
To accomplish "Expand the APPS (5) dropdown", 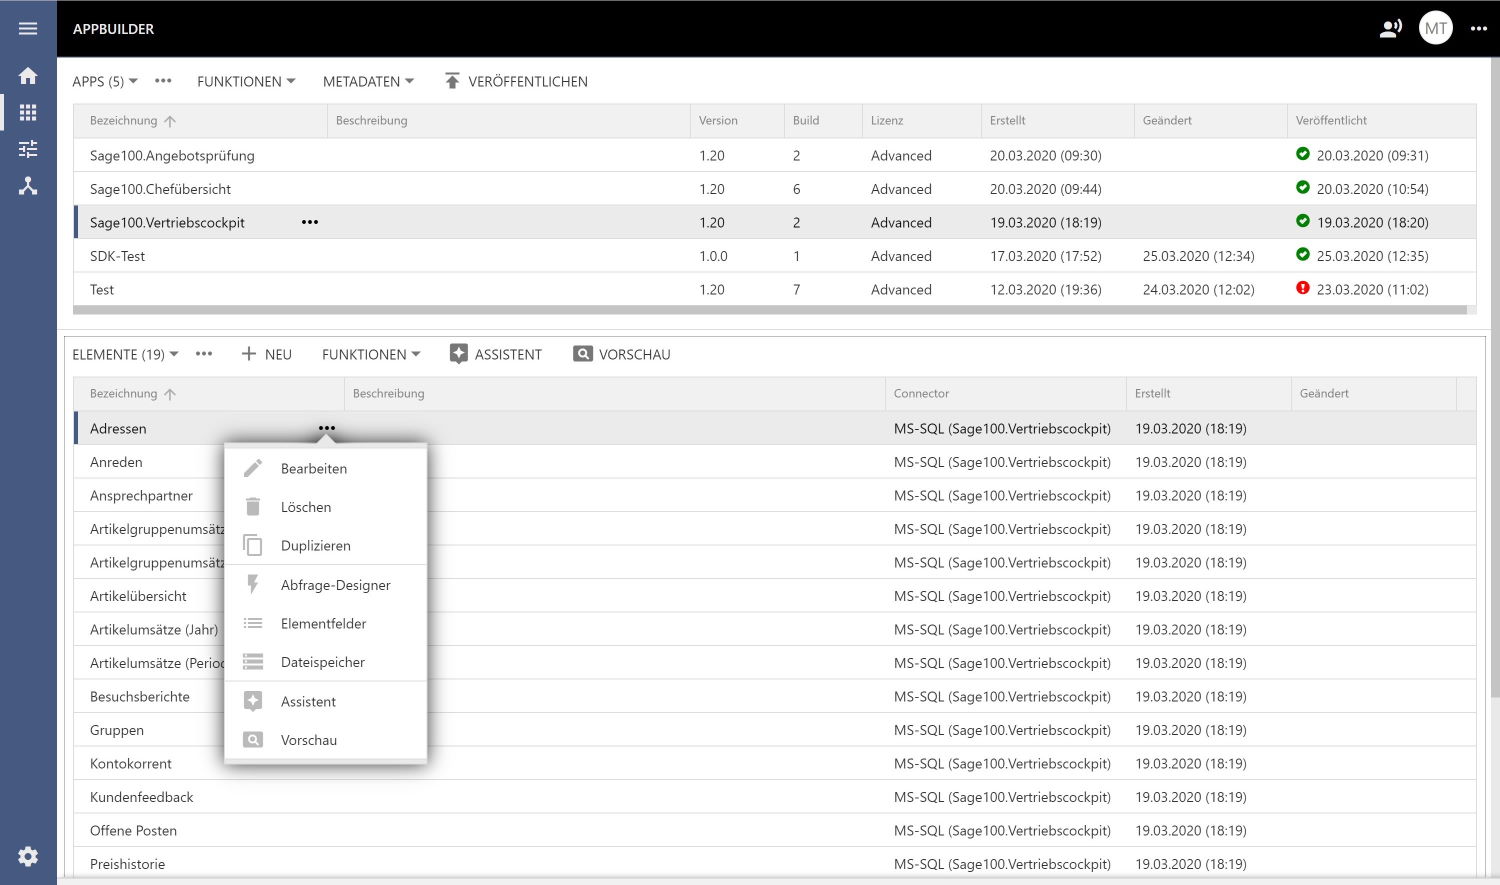I will [105, 82].
